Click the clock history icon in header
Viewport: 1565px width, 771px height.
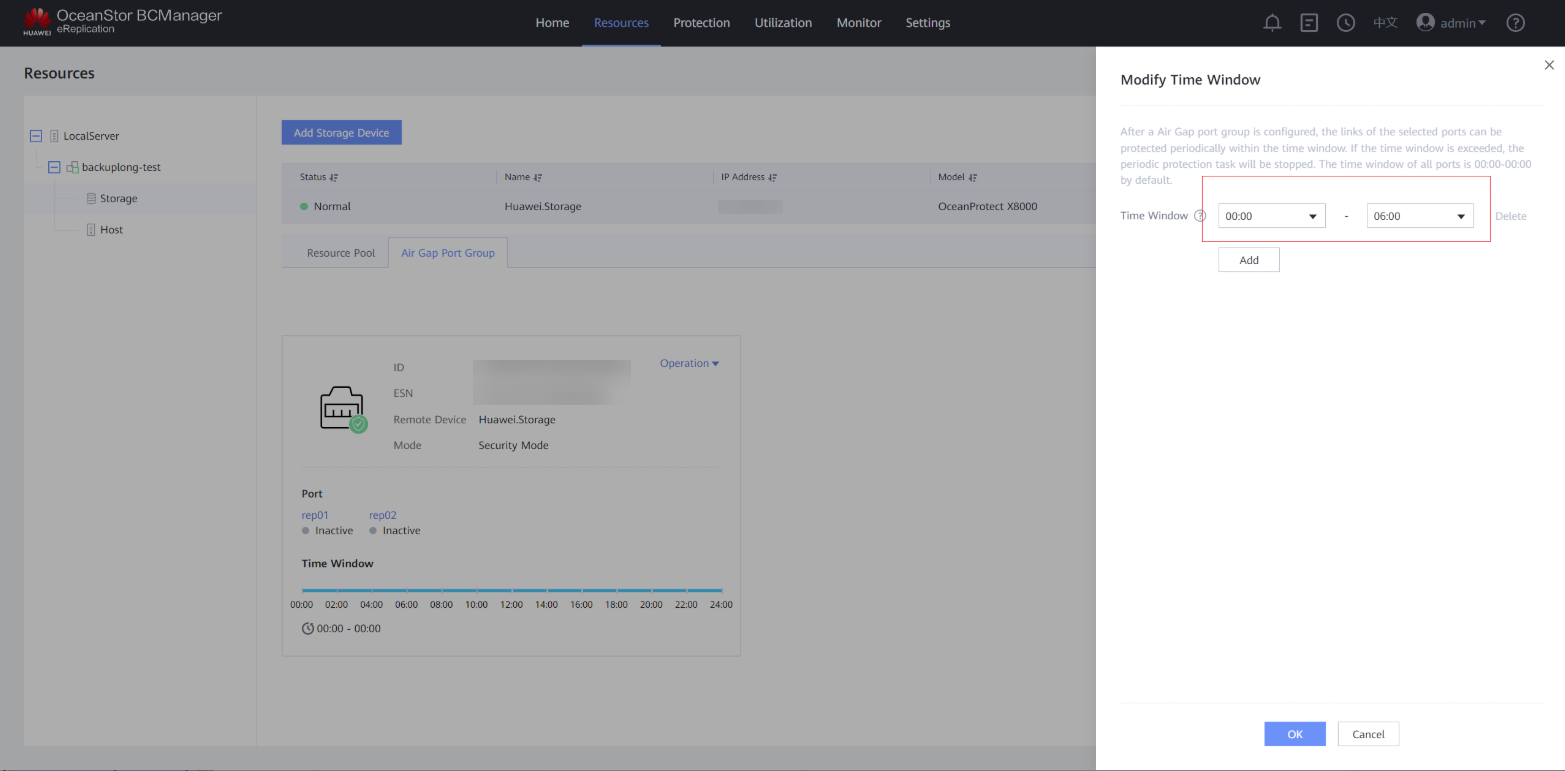(x=1346, y=23)
